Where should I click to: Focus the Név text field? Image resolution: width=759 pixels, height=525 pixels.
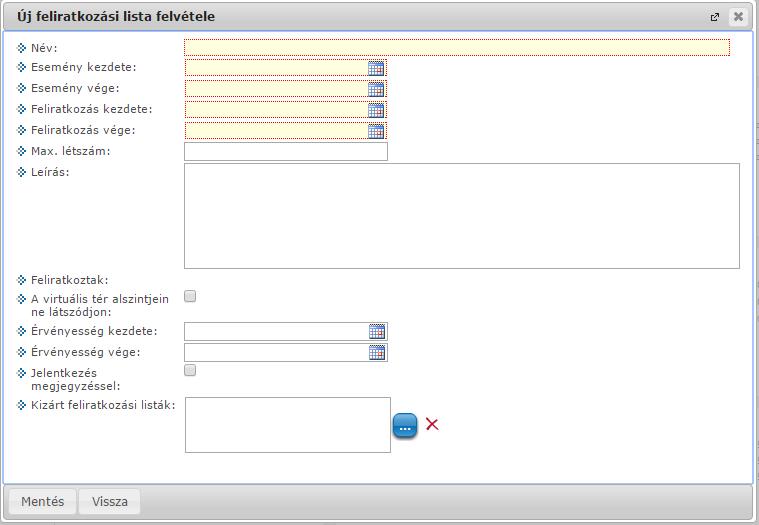tap(457, 47)
